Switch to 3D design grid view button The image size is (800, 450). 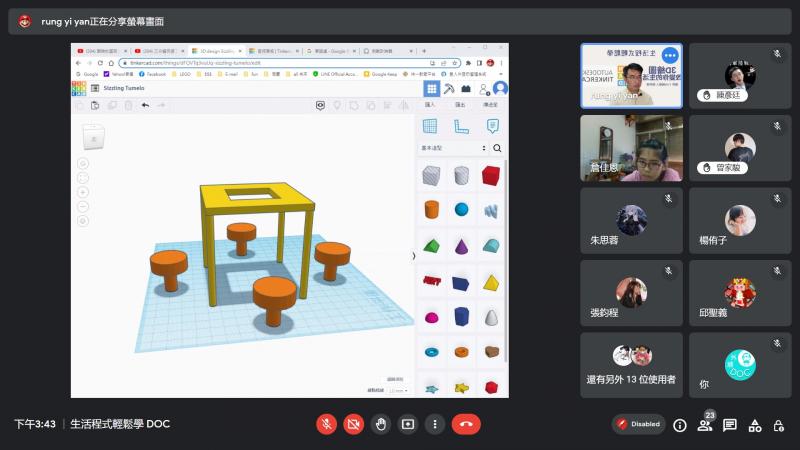coord(432,89)
